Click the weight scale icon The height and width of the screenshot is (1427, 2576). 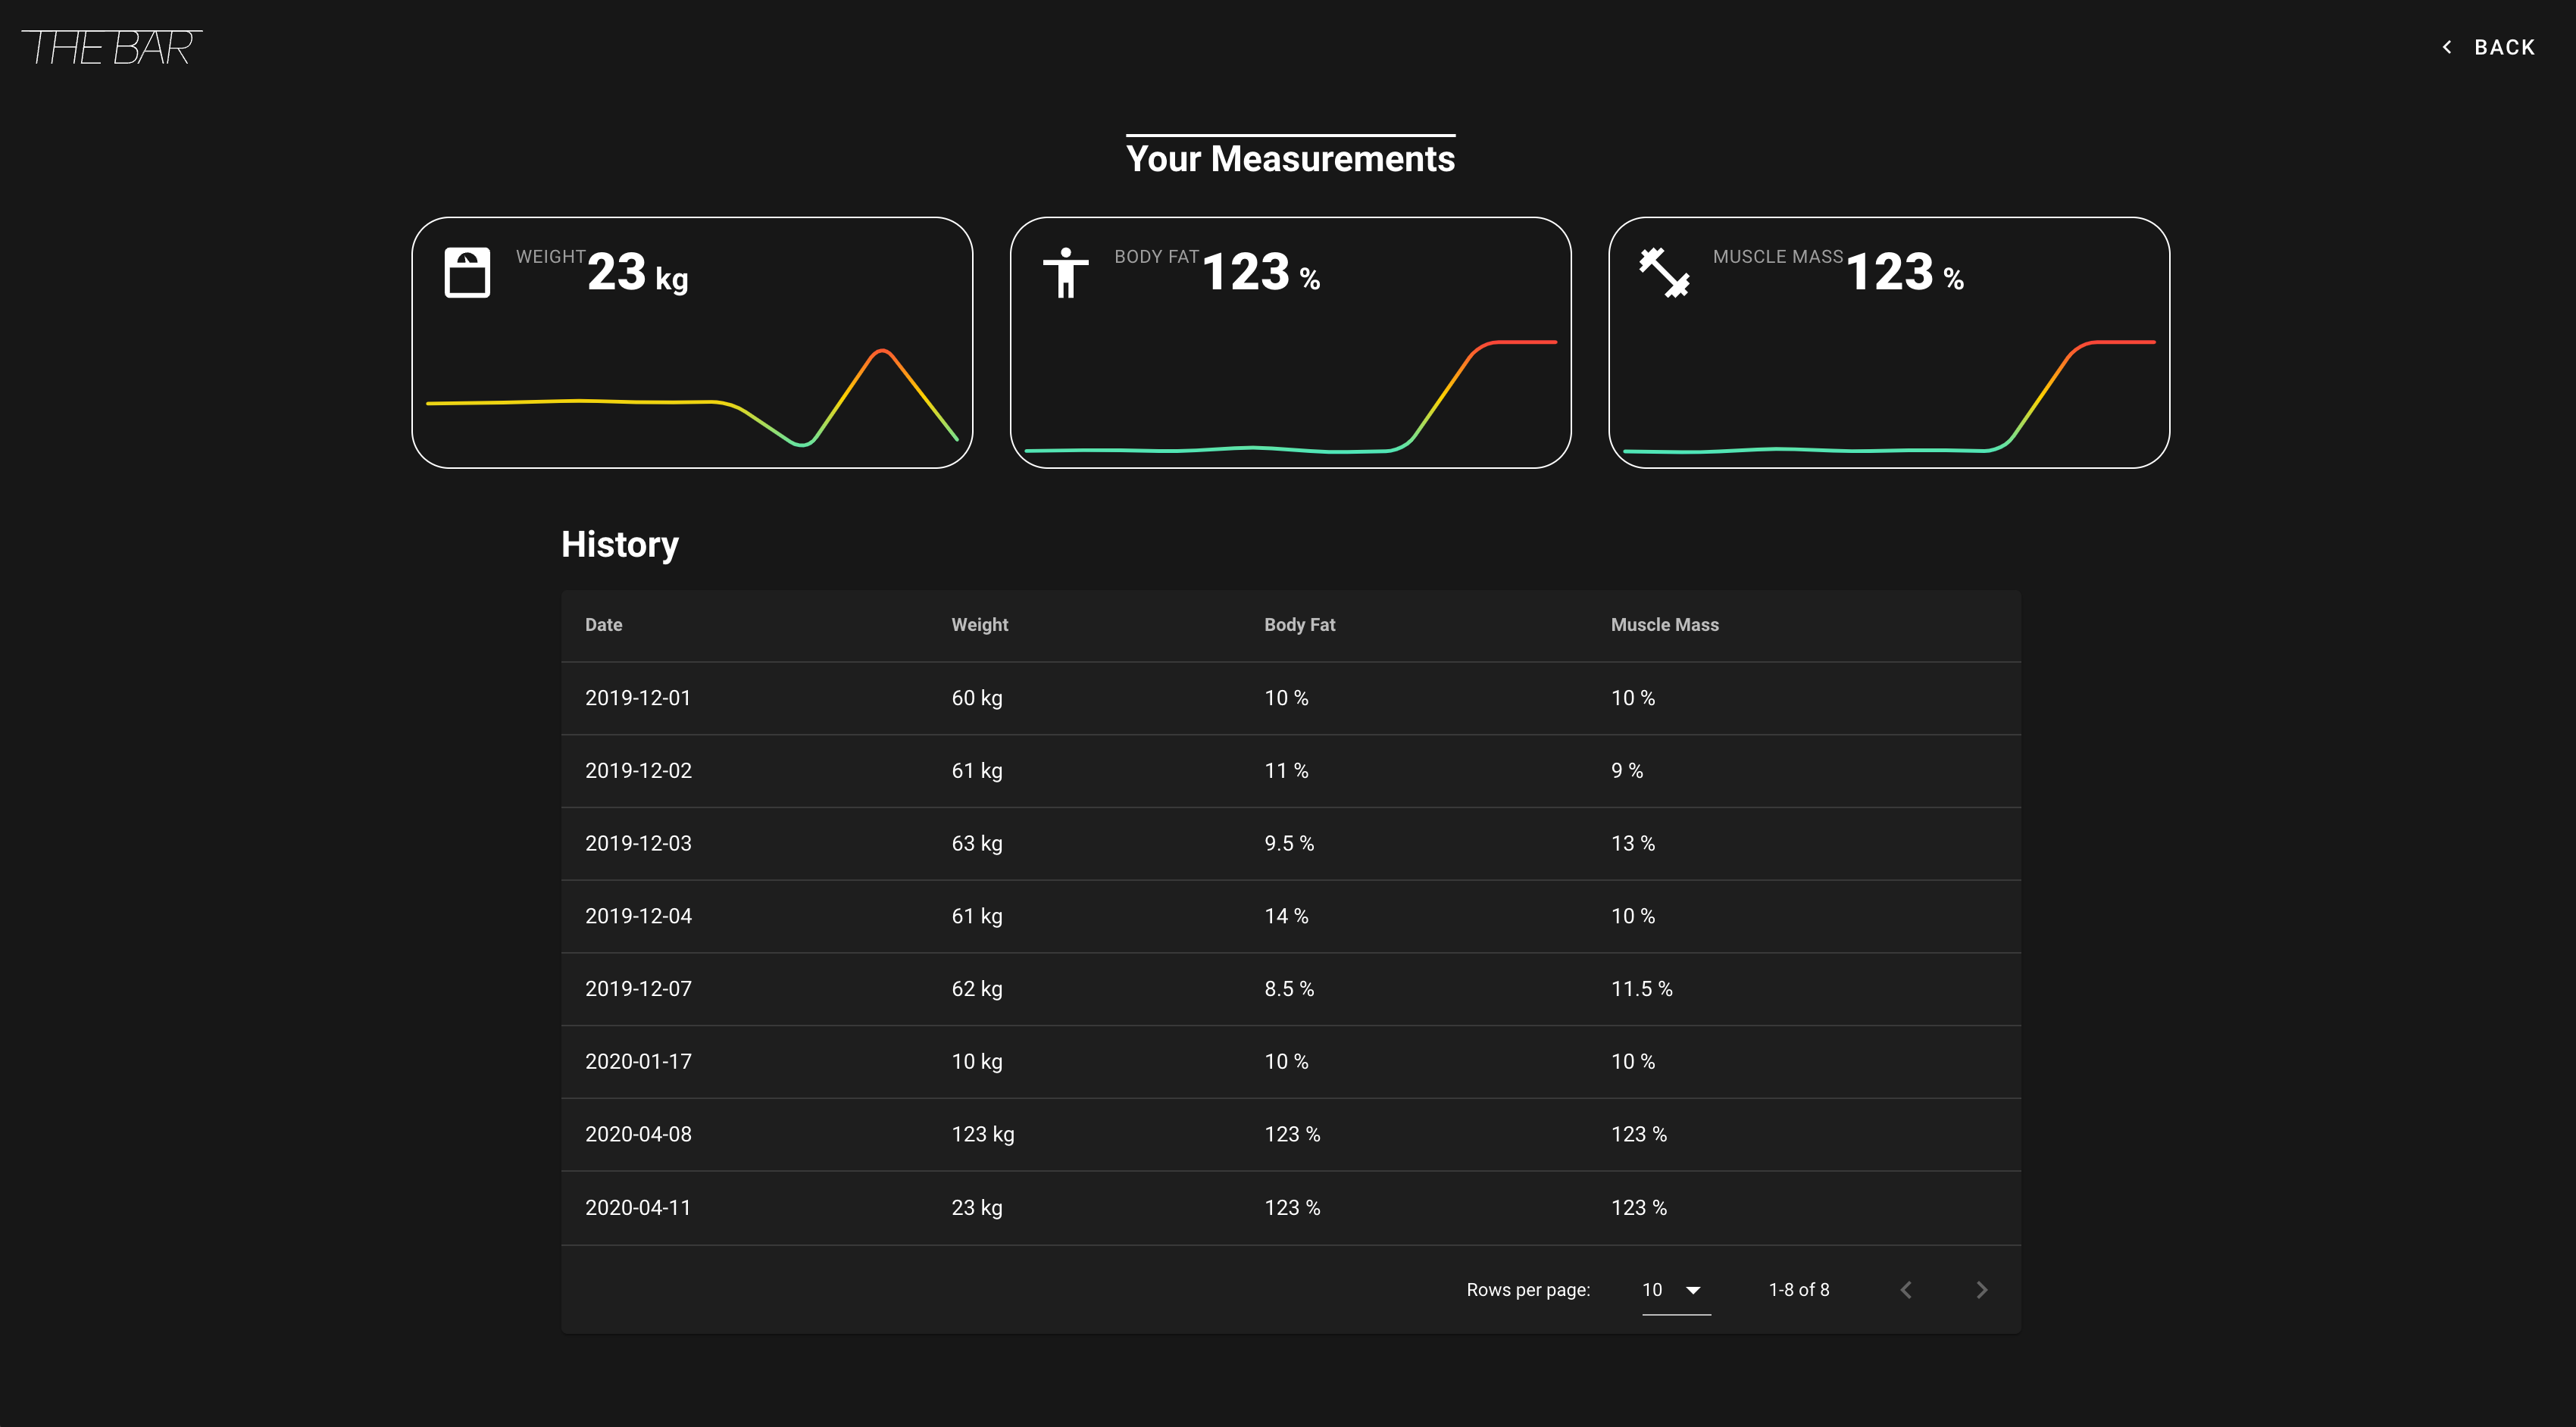(467, 272)
